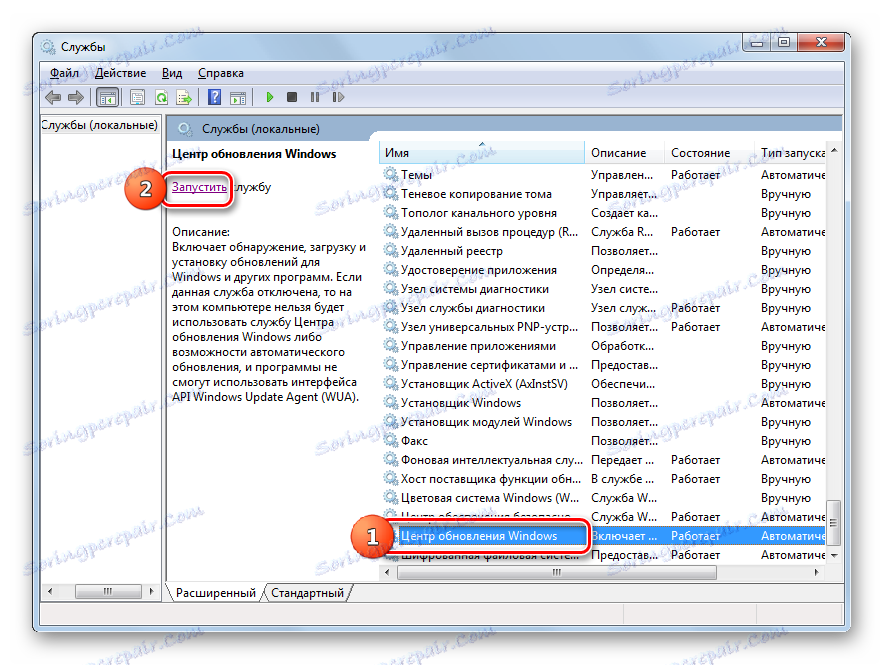This screenshot has height=665, width=884.
Task: Click services list vertical scrollbar down arrow
Action: [834, 556]
